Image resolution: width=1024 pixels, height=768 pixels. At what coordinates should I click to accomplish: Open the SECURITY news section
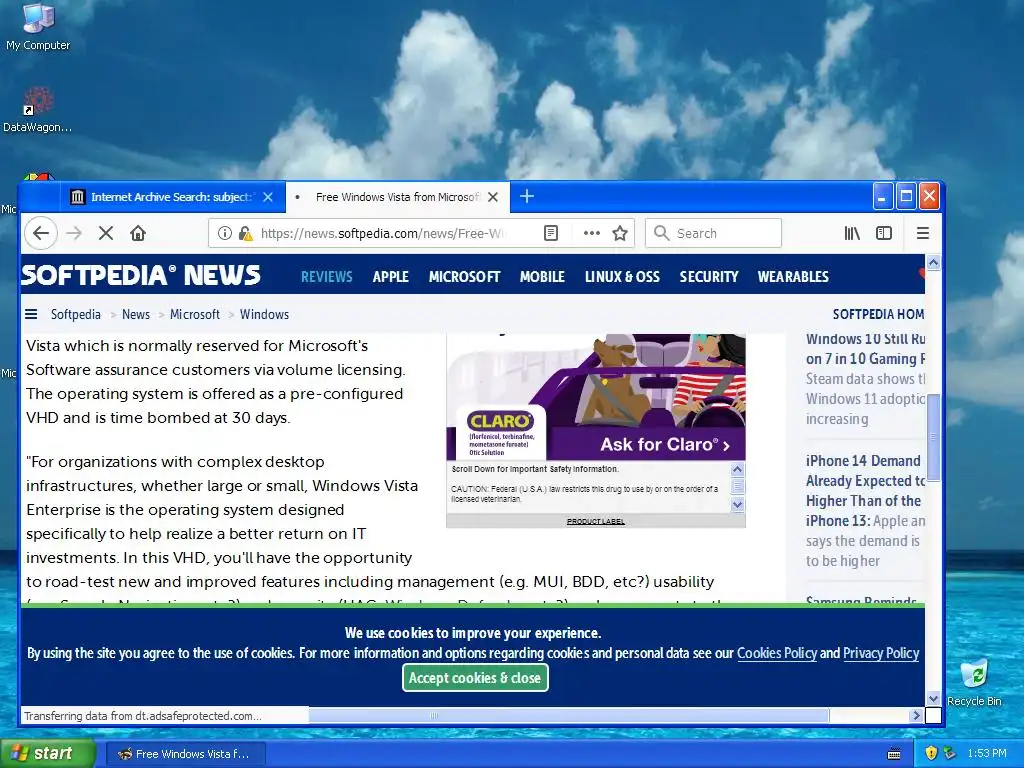[709, 277]
